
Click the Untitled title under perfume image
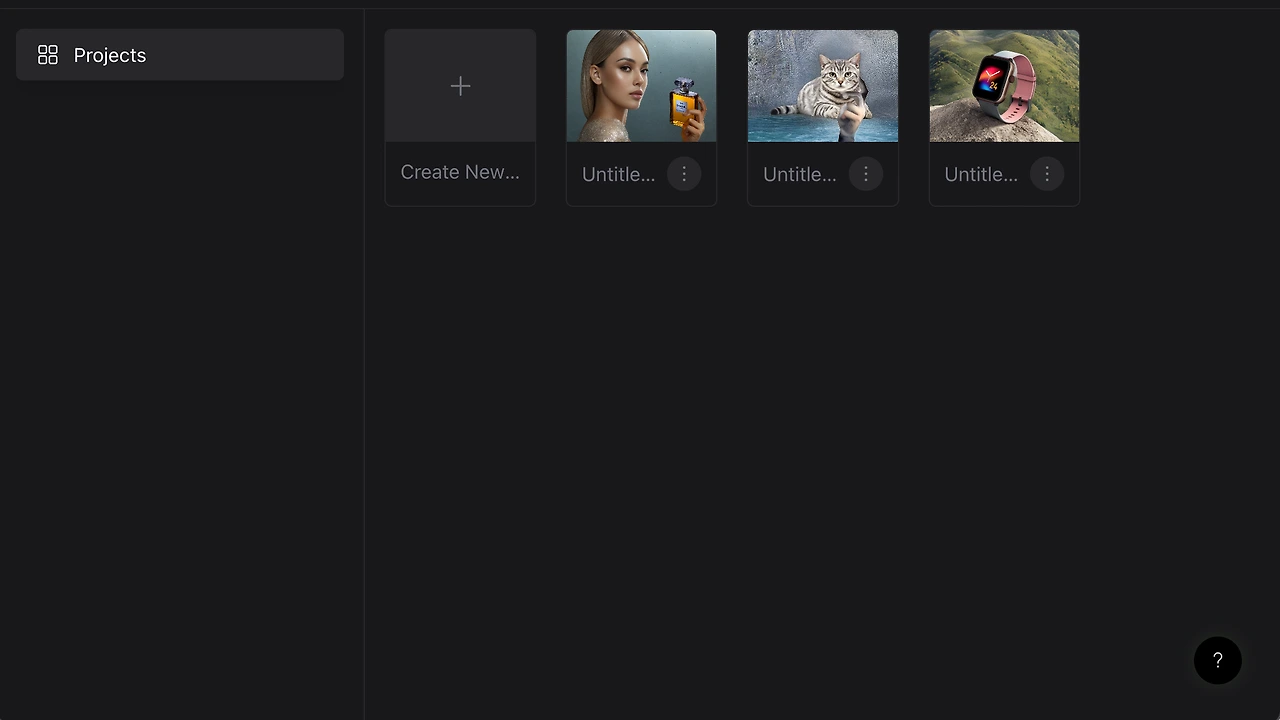pyautogui.click(x=618, y=174)
